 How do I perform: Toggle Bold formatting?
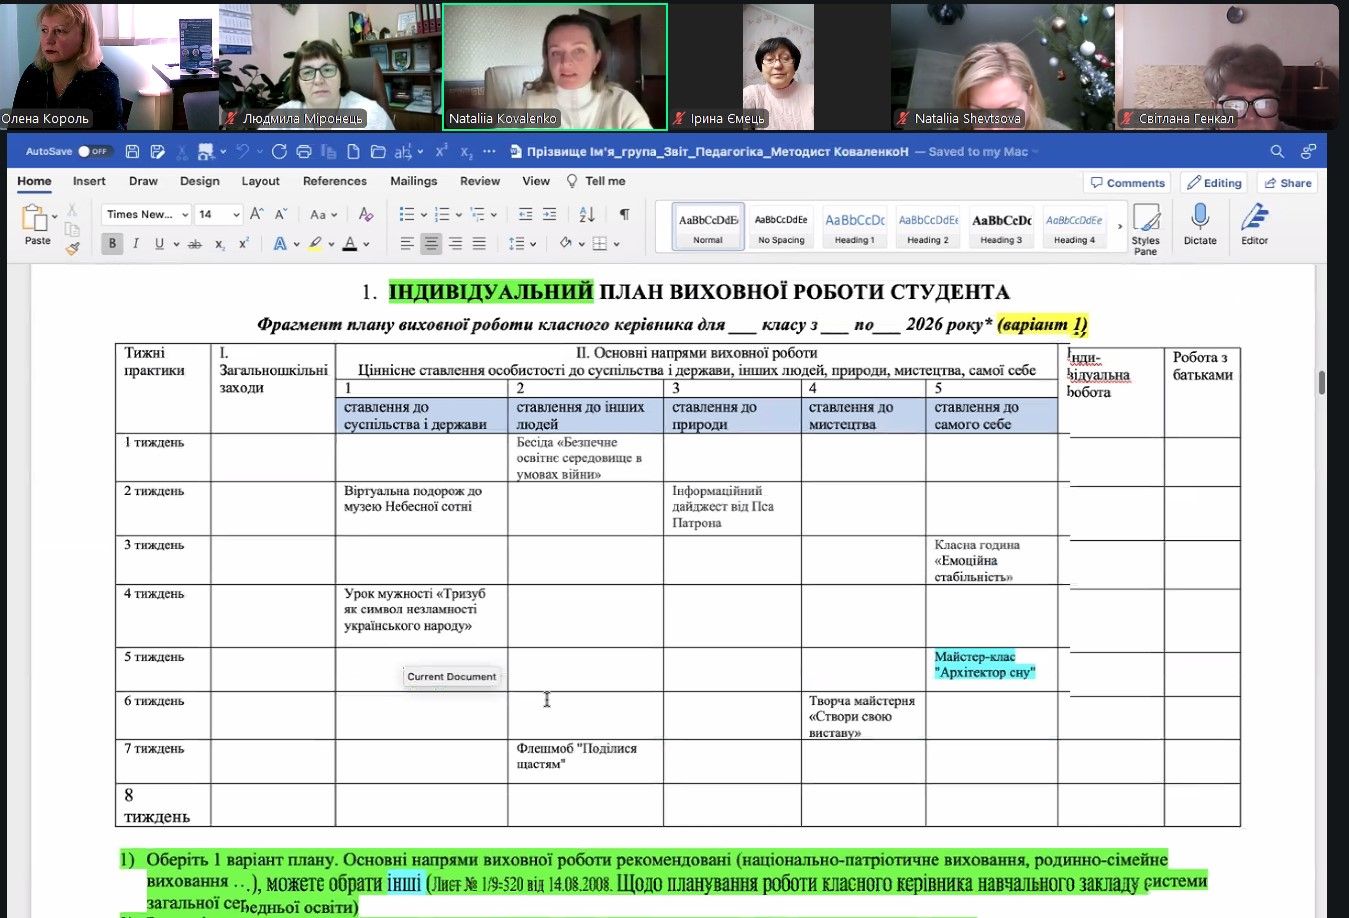(112, 244)
